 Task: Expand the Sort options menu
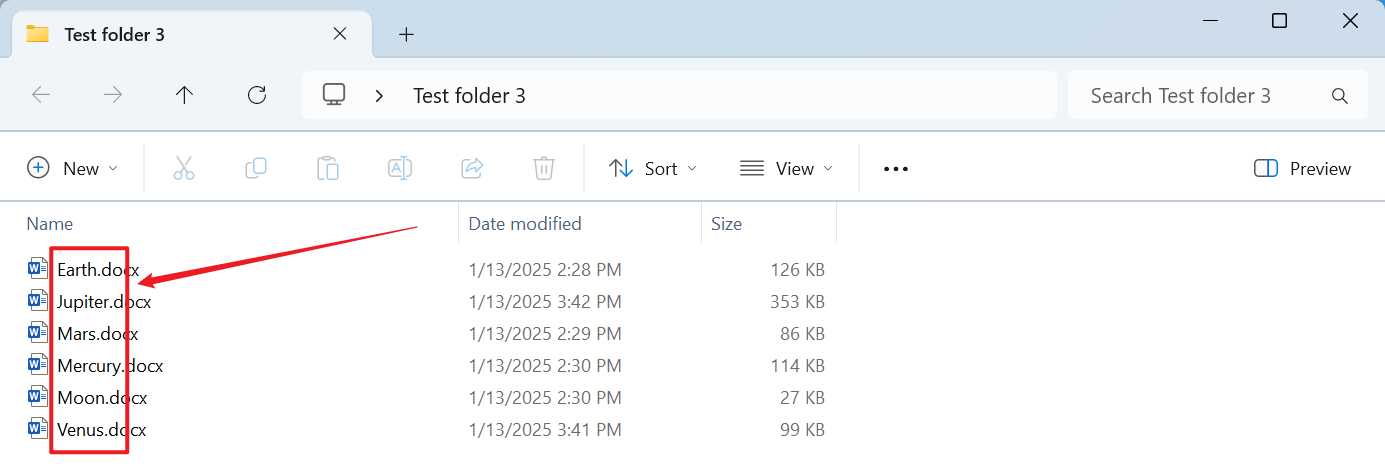(653, 168)
